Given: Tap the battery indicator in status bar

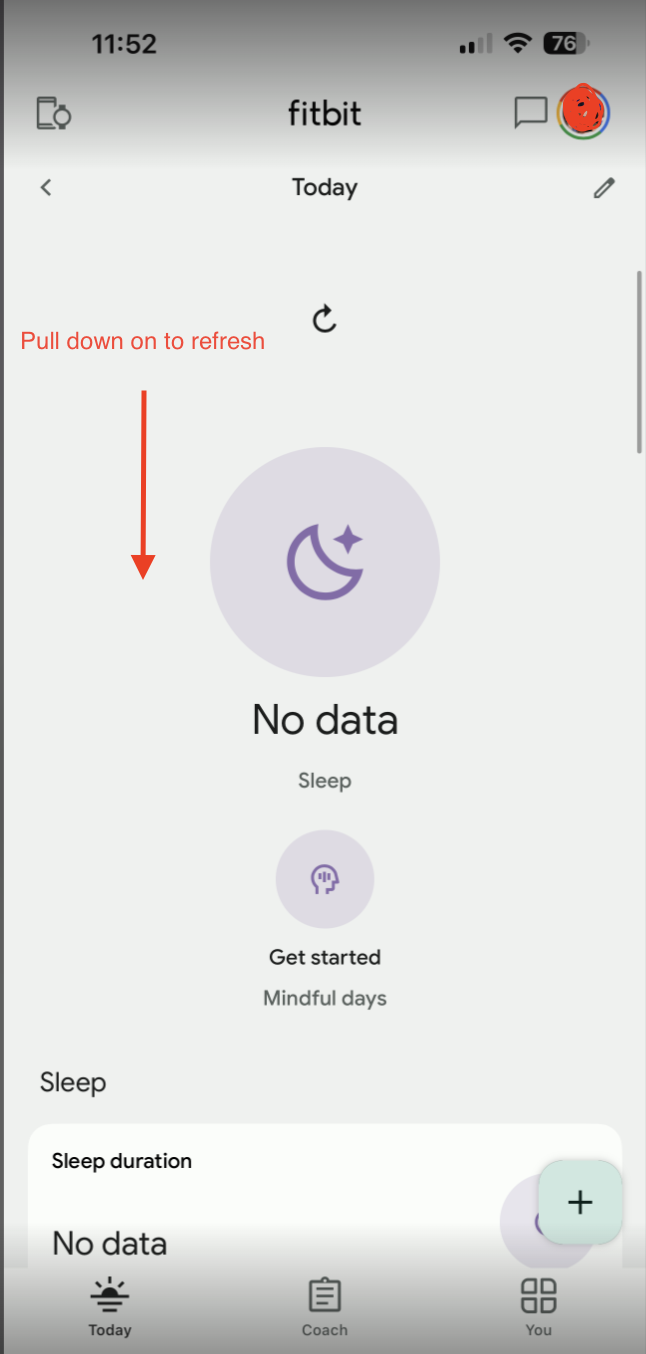Looking at the screenshot, I should point(567,43).
